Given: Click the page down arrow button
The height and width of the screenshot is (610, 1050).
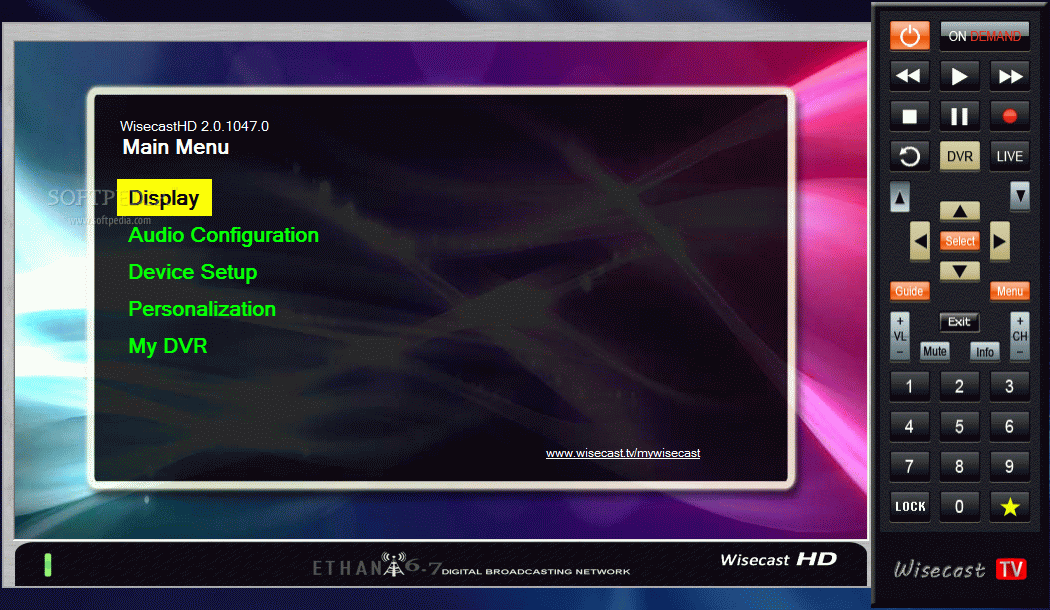Looking at the screenshot, I should click(x=1020, y=196).
